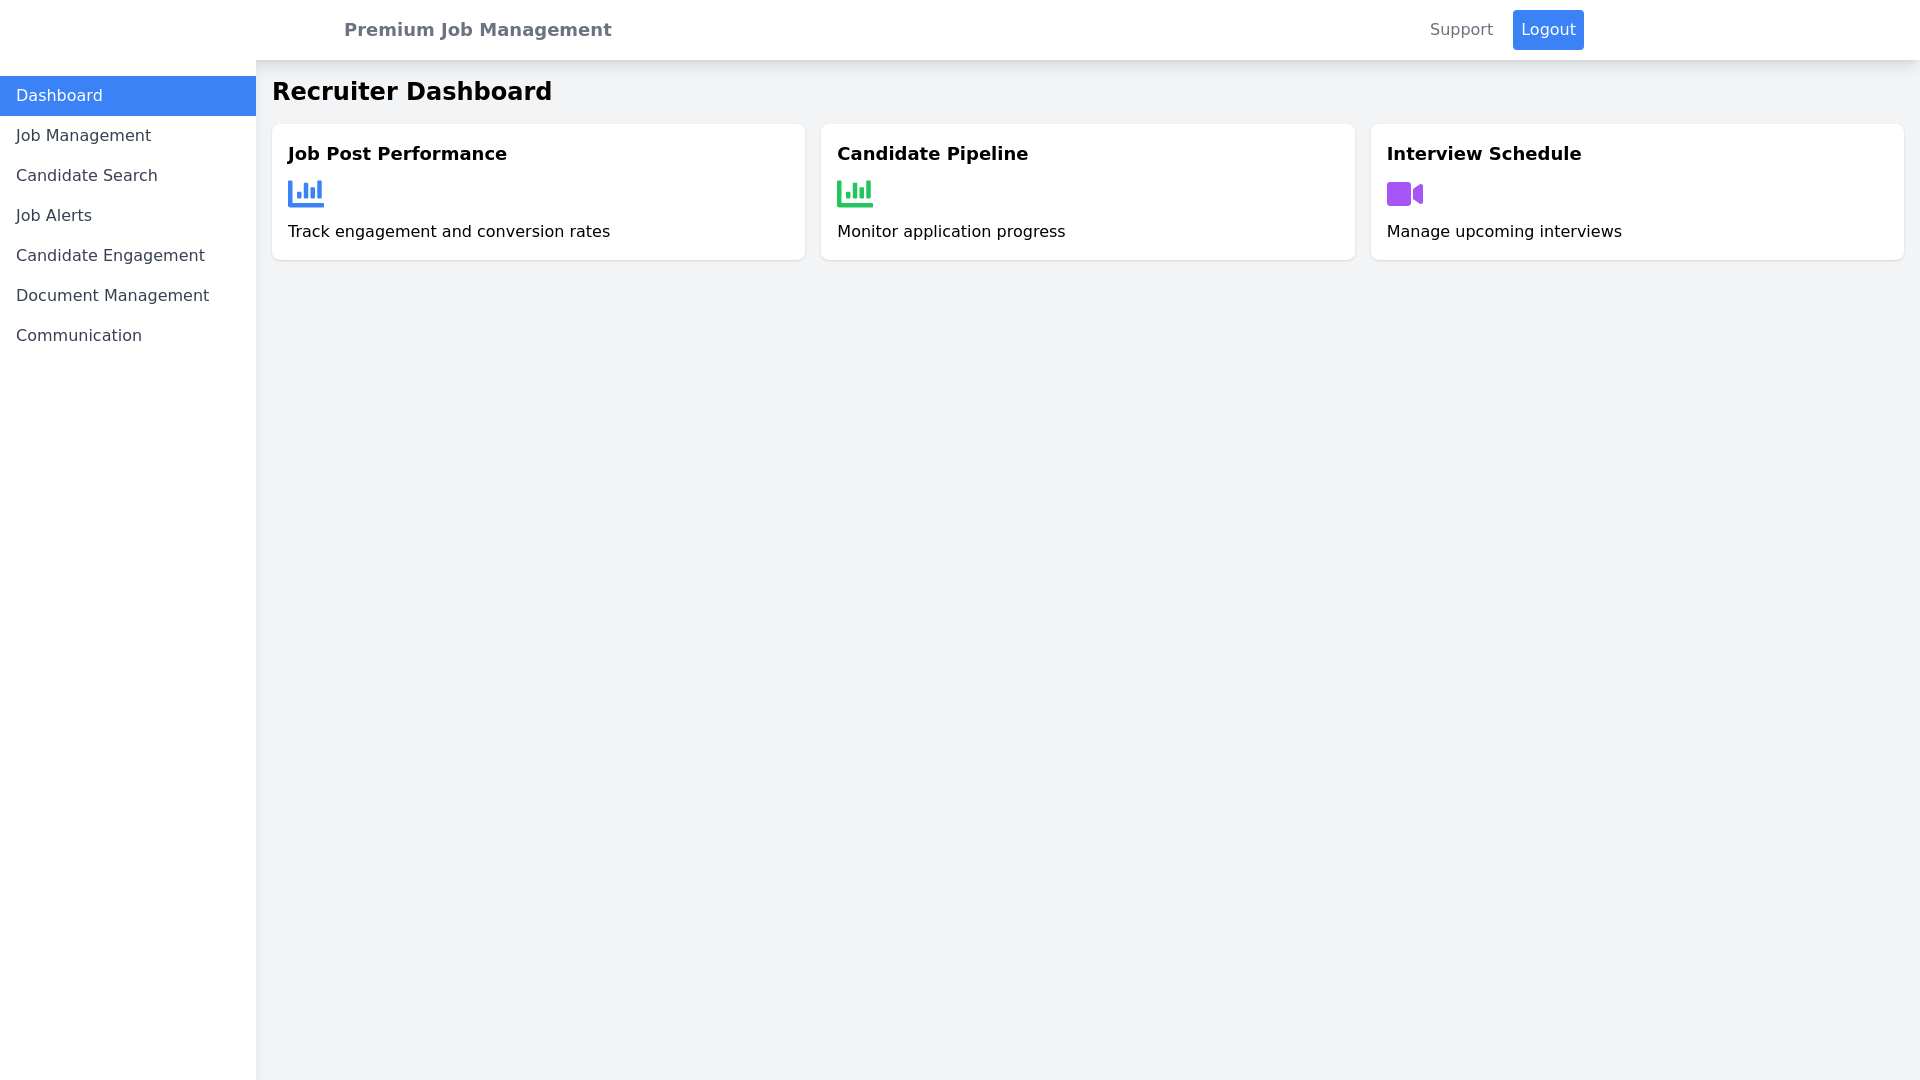Open the Support link

point(1460,29)
